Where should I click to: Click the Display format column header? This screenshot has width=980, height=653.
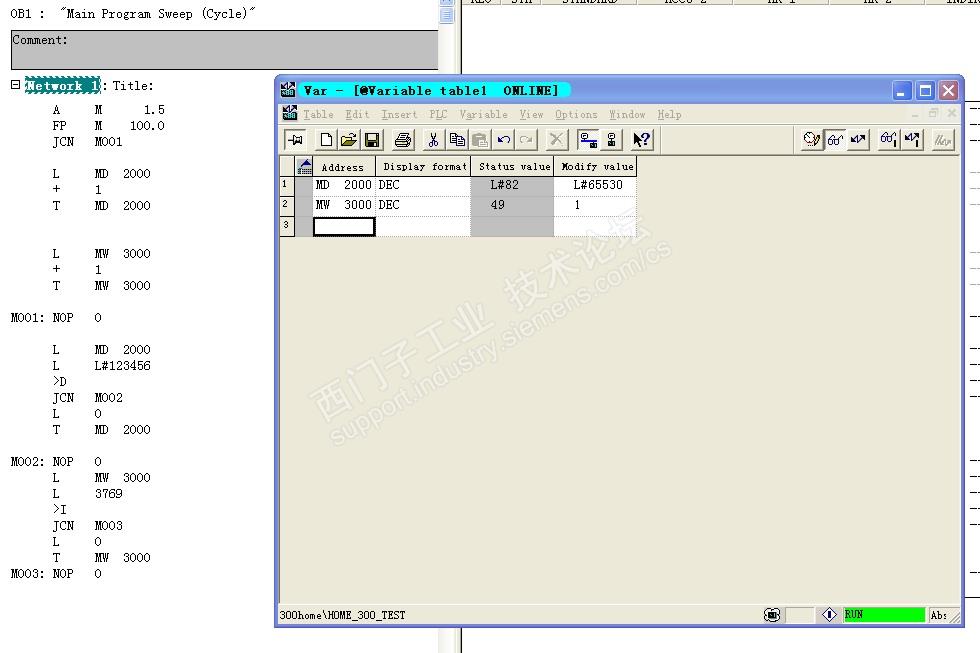tap(424, 167)
